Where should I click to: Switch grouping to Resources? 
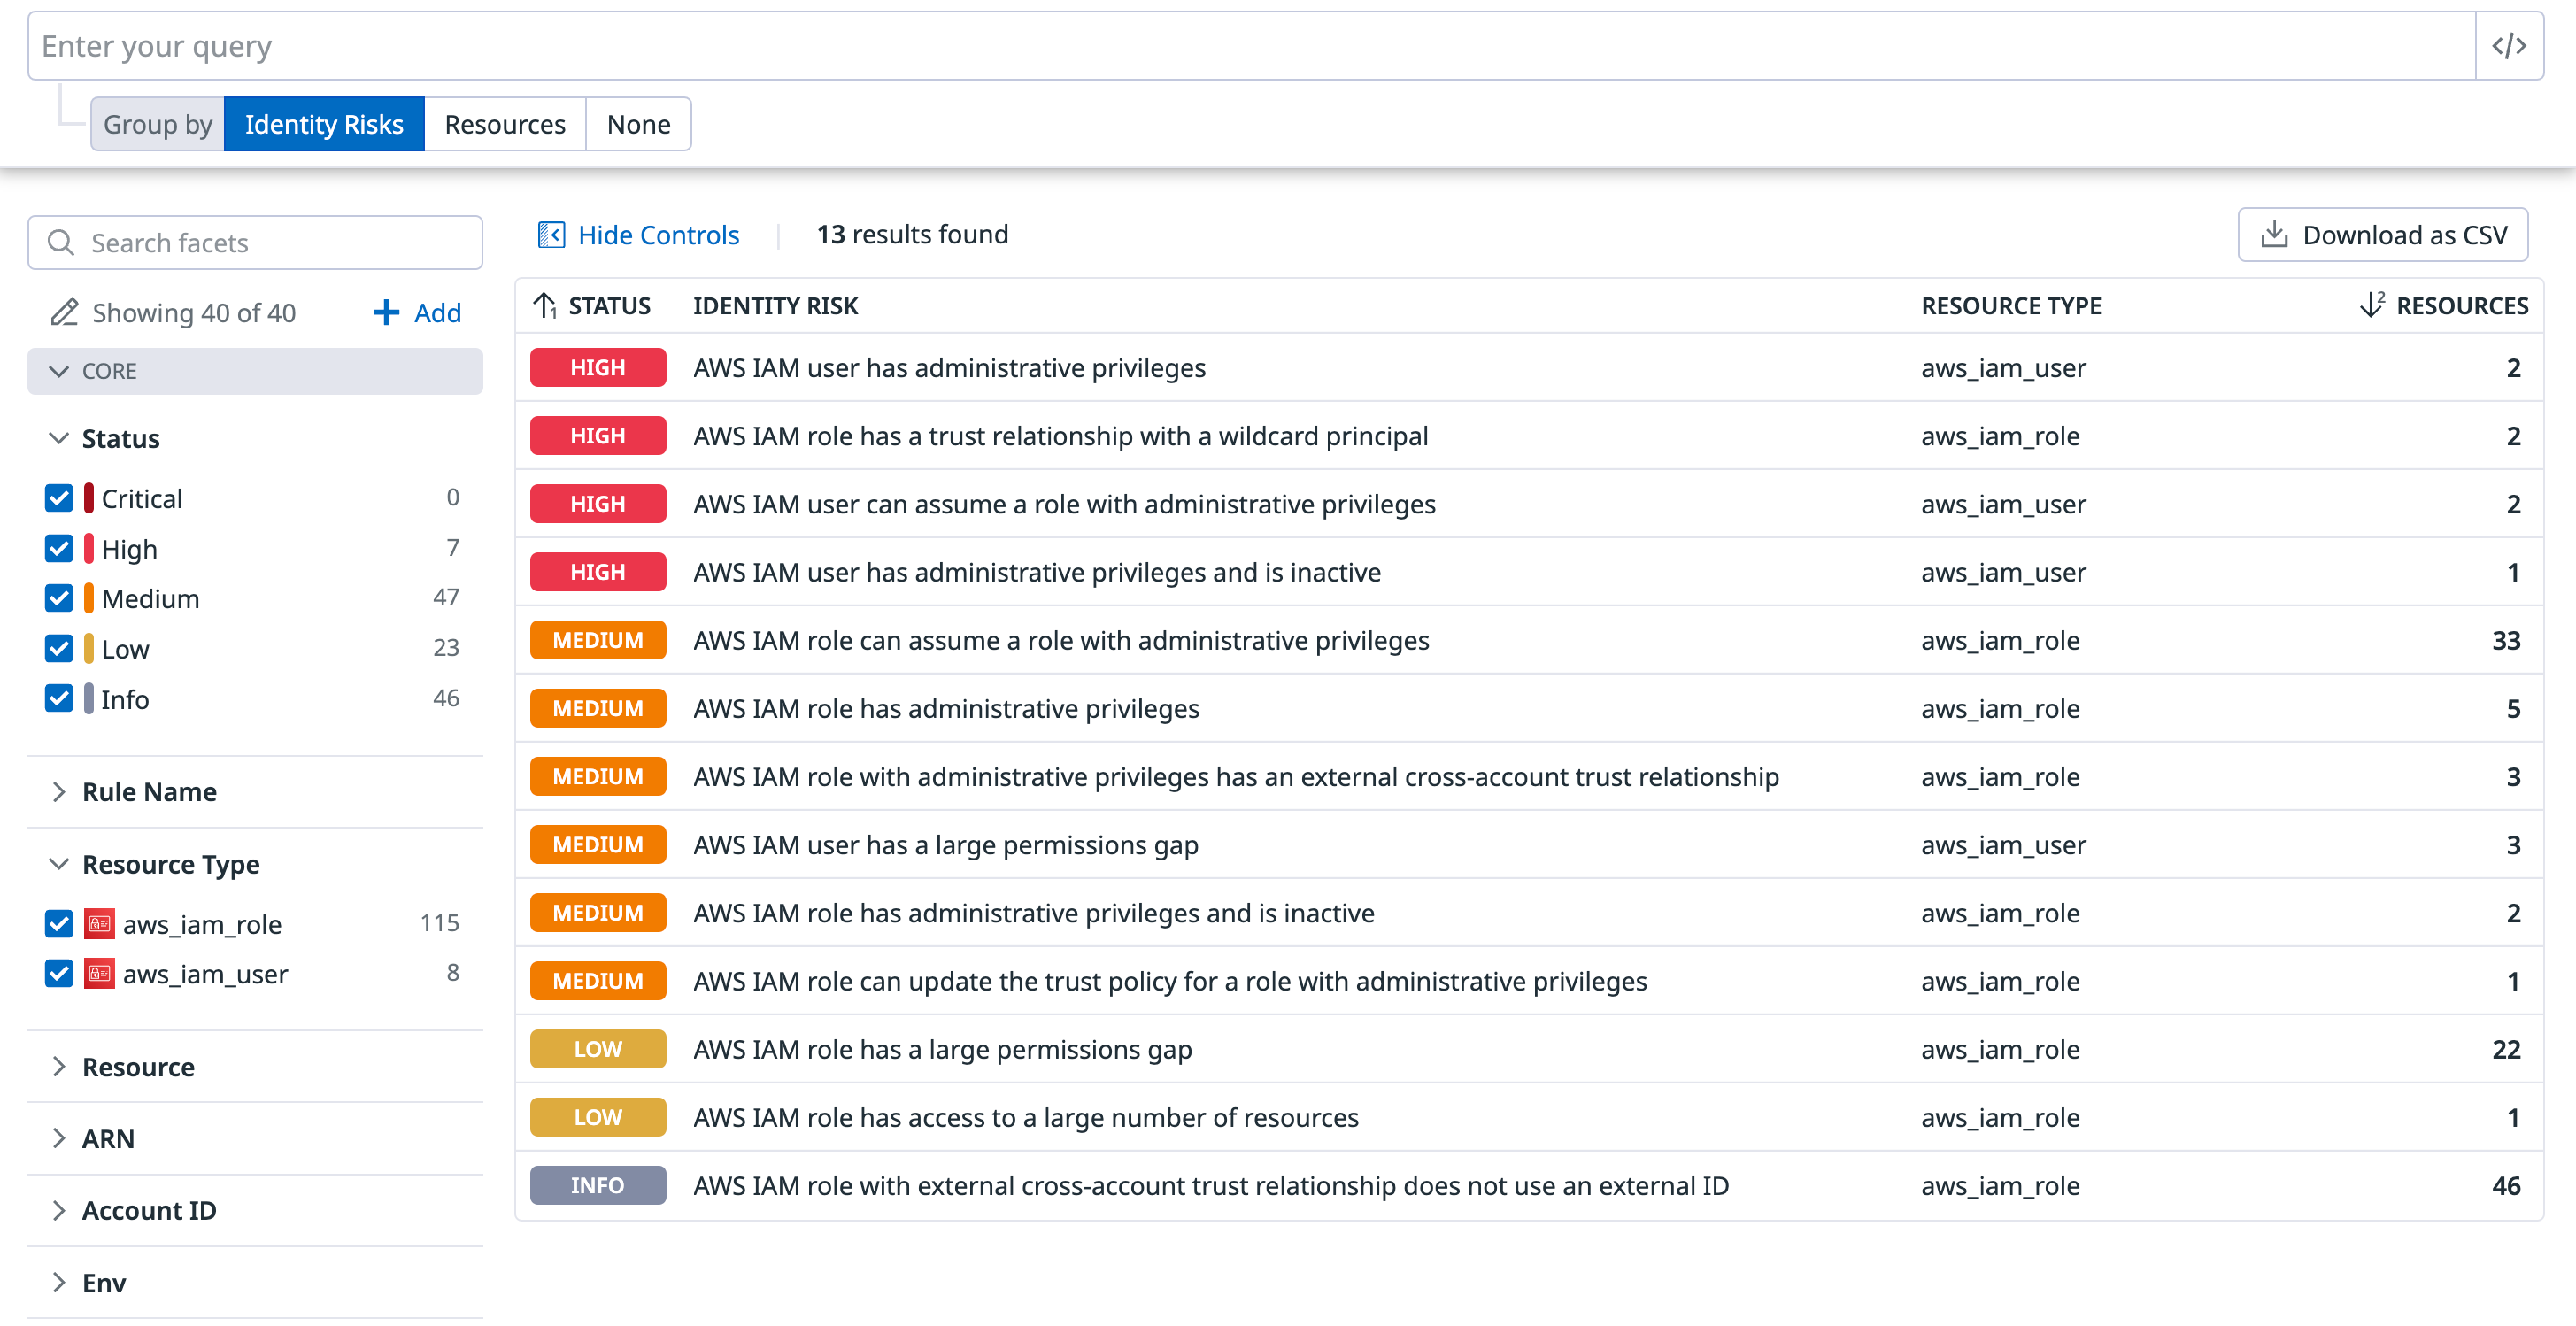tap(504, 124)
